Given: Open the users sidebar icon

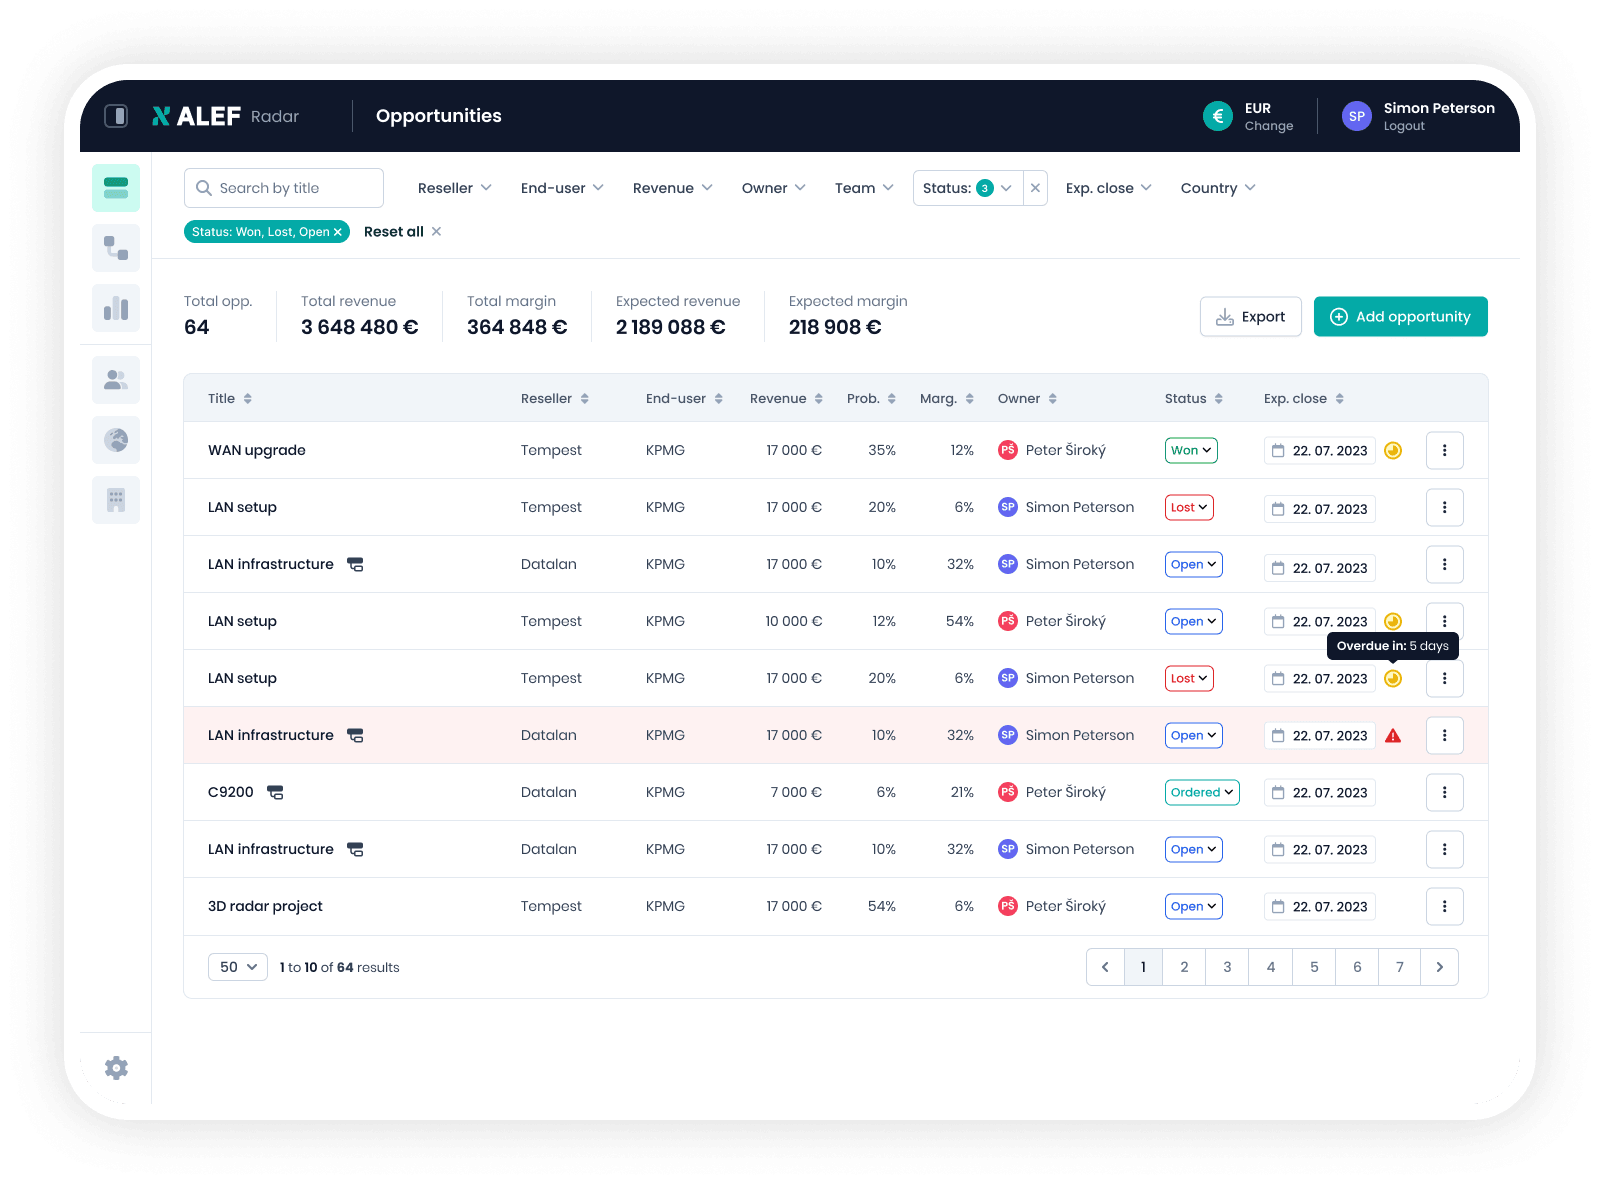Looking at the screenshot, I should click(x=116, y=380).
